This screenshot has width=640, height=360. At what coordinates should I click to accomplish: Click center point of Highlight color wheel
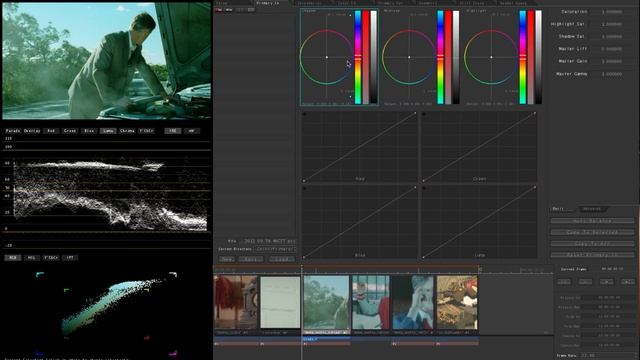click(491, 57)
